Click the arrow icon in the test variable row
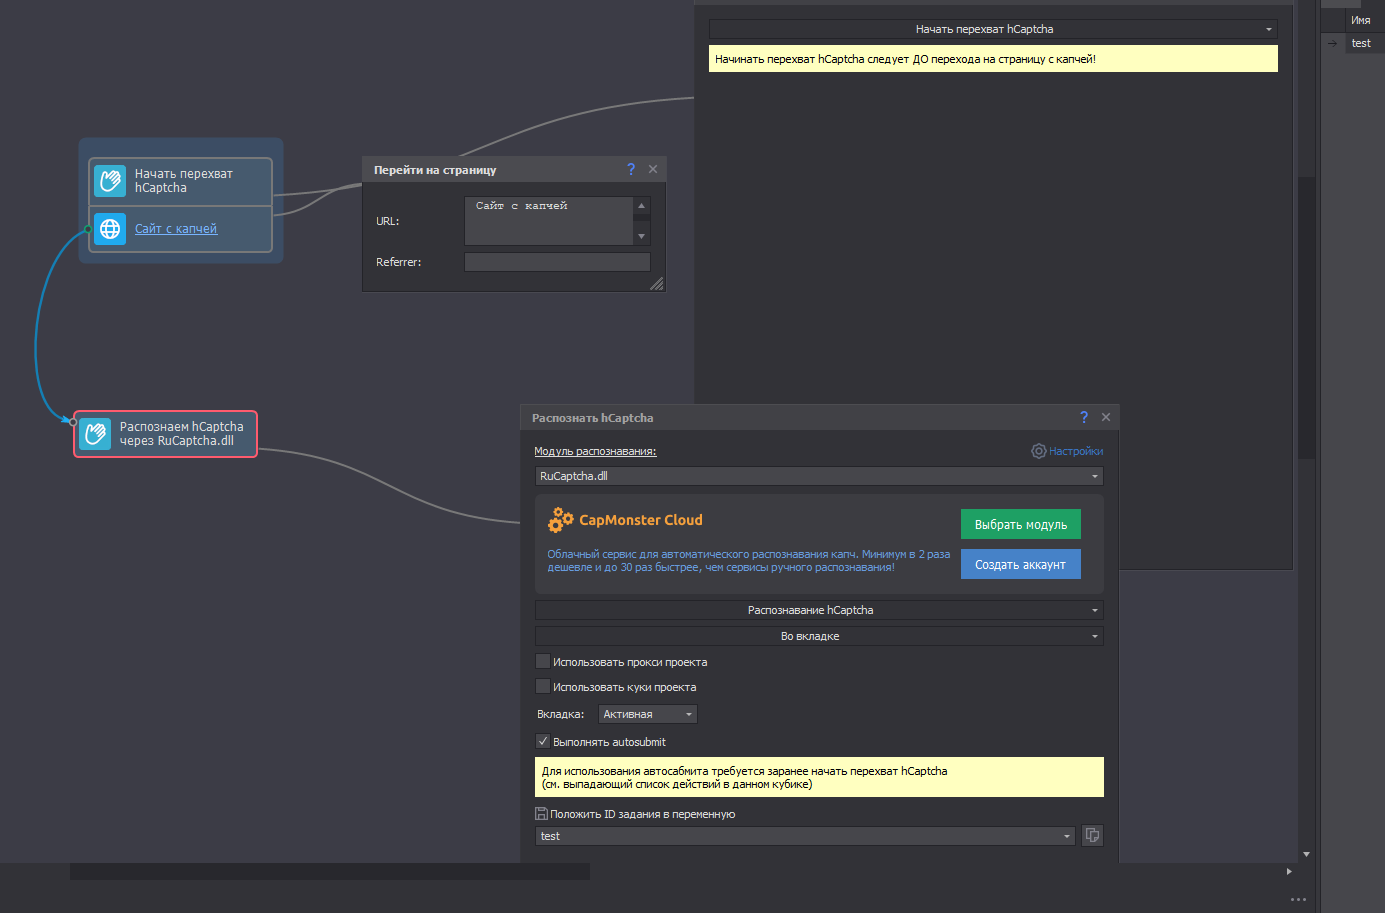This screenshot has height=913, width=1385. [1333, 43]
